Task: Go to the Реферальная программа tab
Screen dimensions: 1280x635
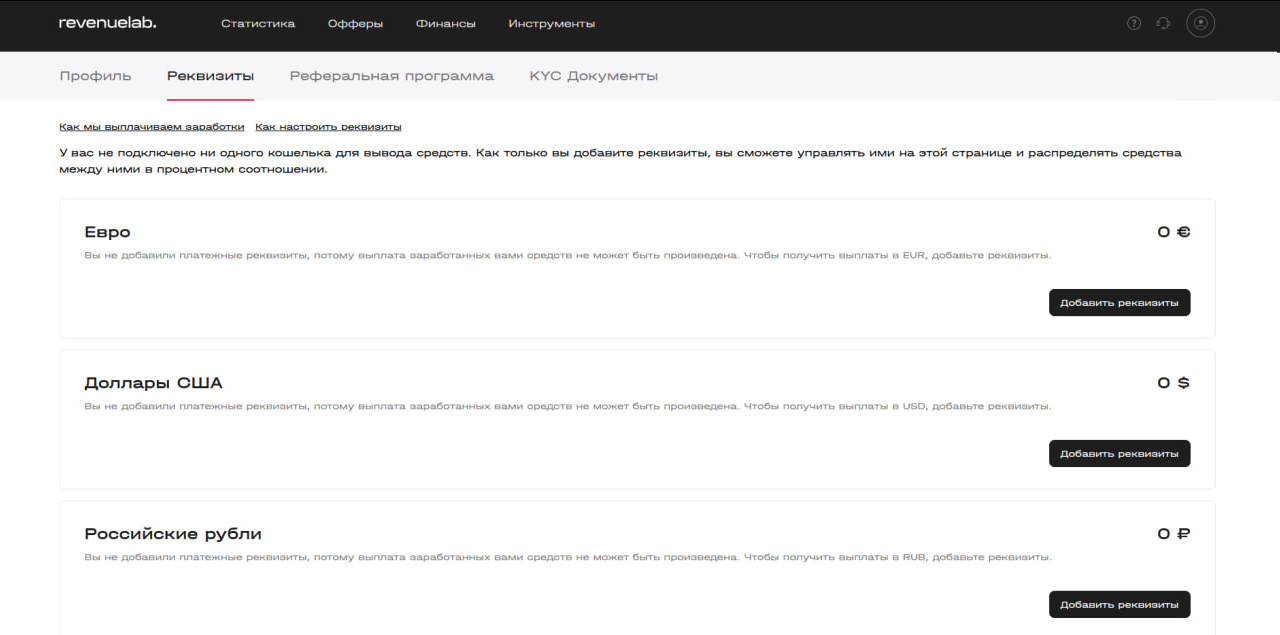Action: [x=391, y=76]
